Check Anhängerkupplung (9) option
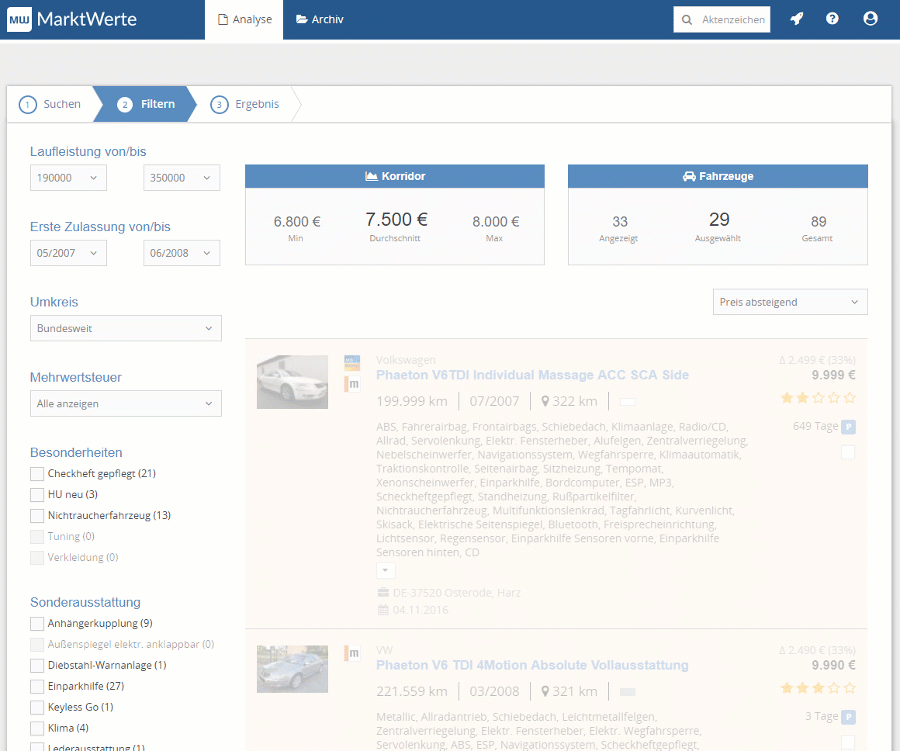 pos(37,624)
